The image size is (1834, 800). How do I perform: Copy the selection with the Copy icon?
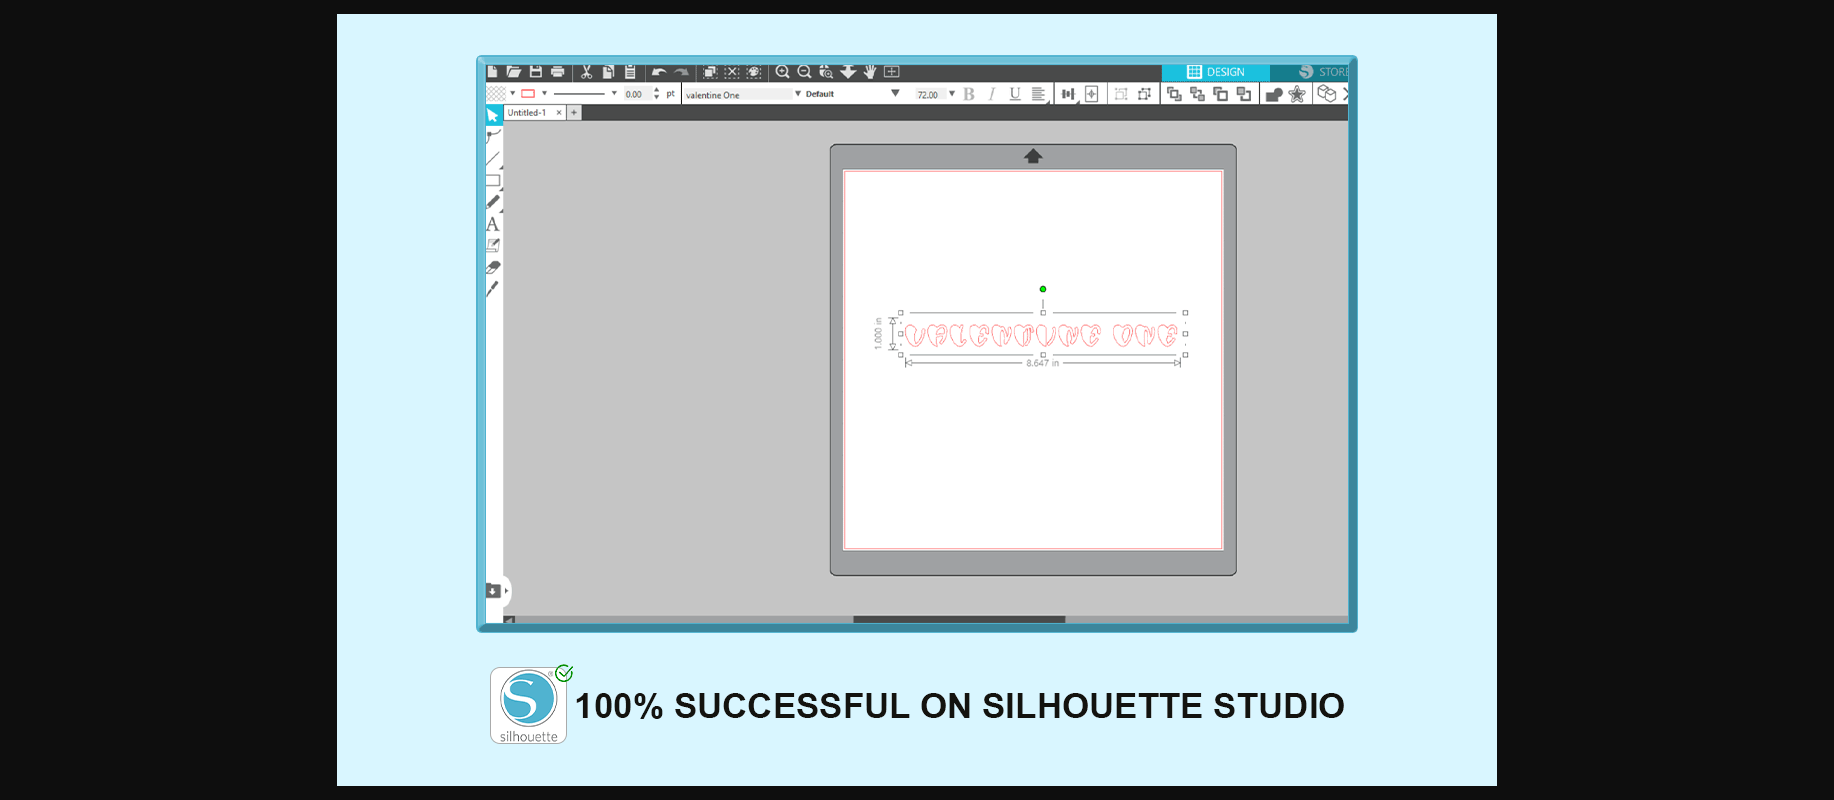tap(608, 72)
